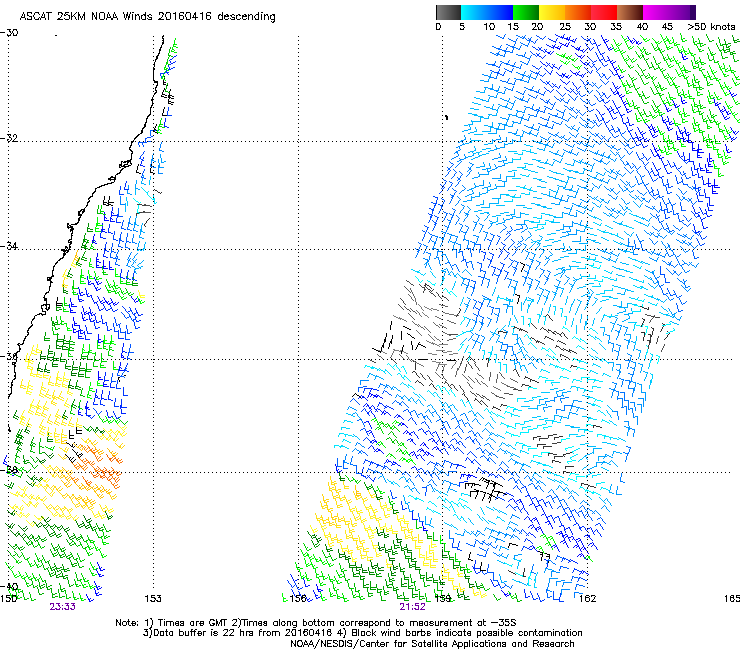Click the '-32' latitude axis label
This screenshot has height=650, width=740.
(9, 138)
